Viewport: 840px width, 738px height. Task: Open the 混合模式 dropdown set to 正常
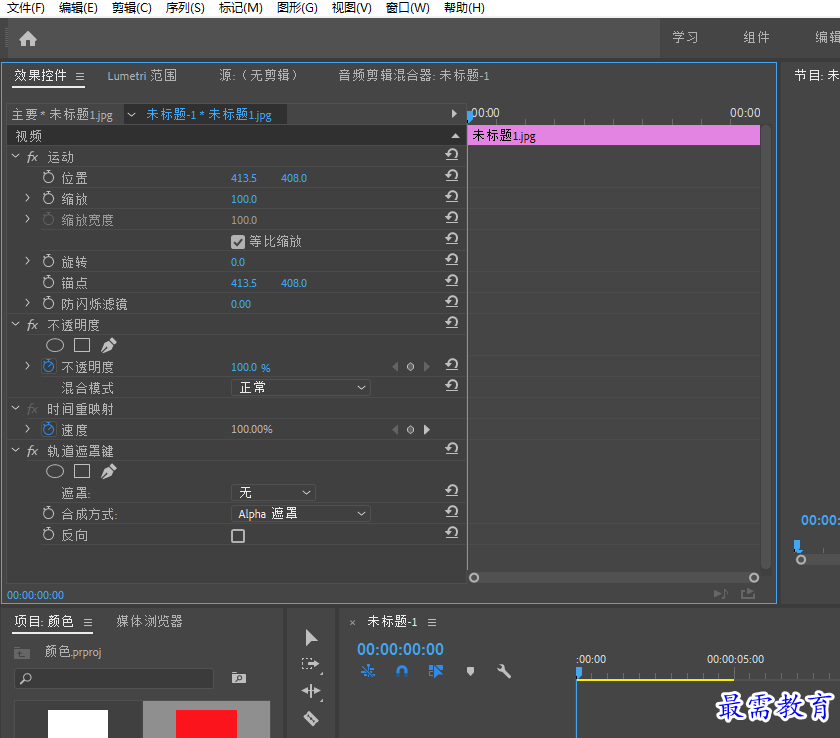[x=301, y=387]
